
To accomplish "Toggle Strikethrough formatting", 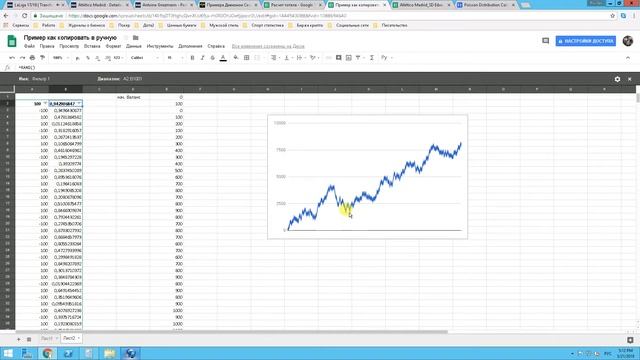I will [x=213, y=58].
